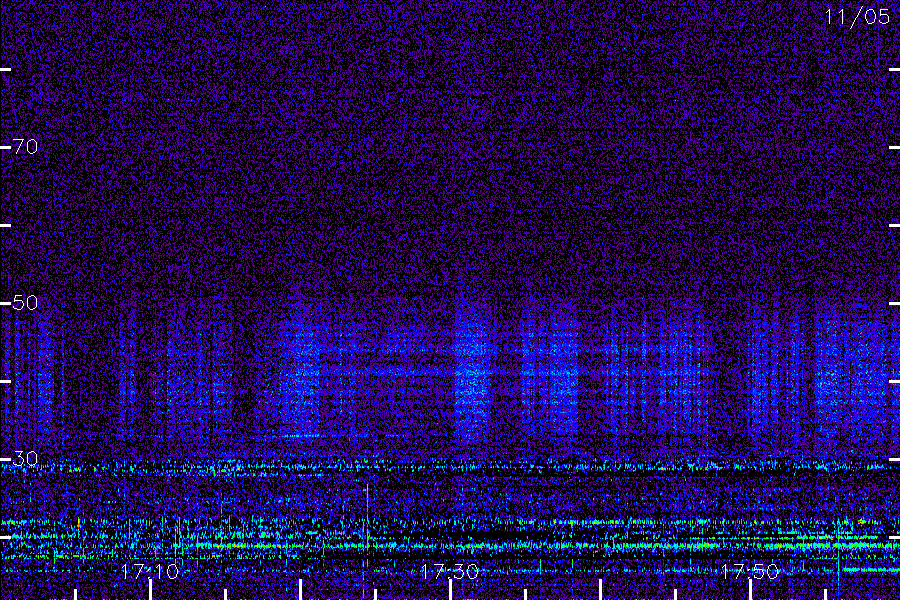Click the 17:30 time label
900x600 pixels.
pyautogui.click(x=449, y=571)
